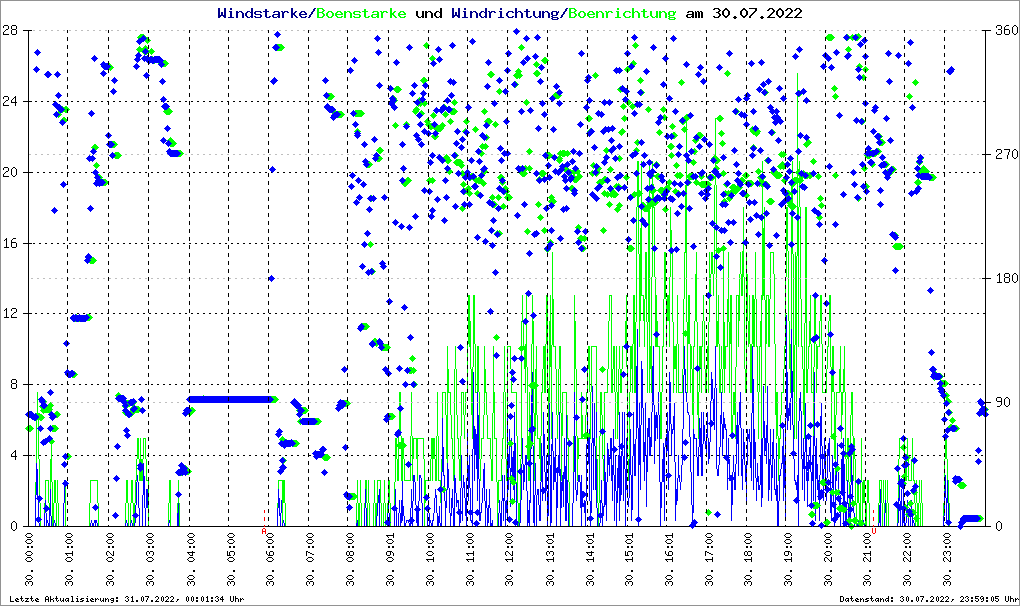This screenshot has height=606, width=1020.
Task: Click the flat blue line between 04:00 and 06:00
Action: pos(229,399)
